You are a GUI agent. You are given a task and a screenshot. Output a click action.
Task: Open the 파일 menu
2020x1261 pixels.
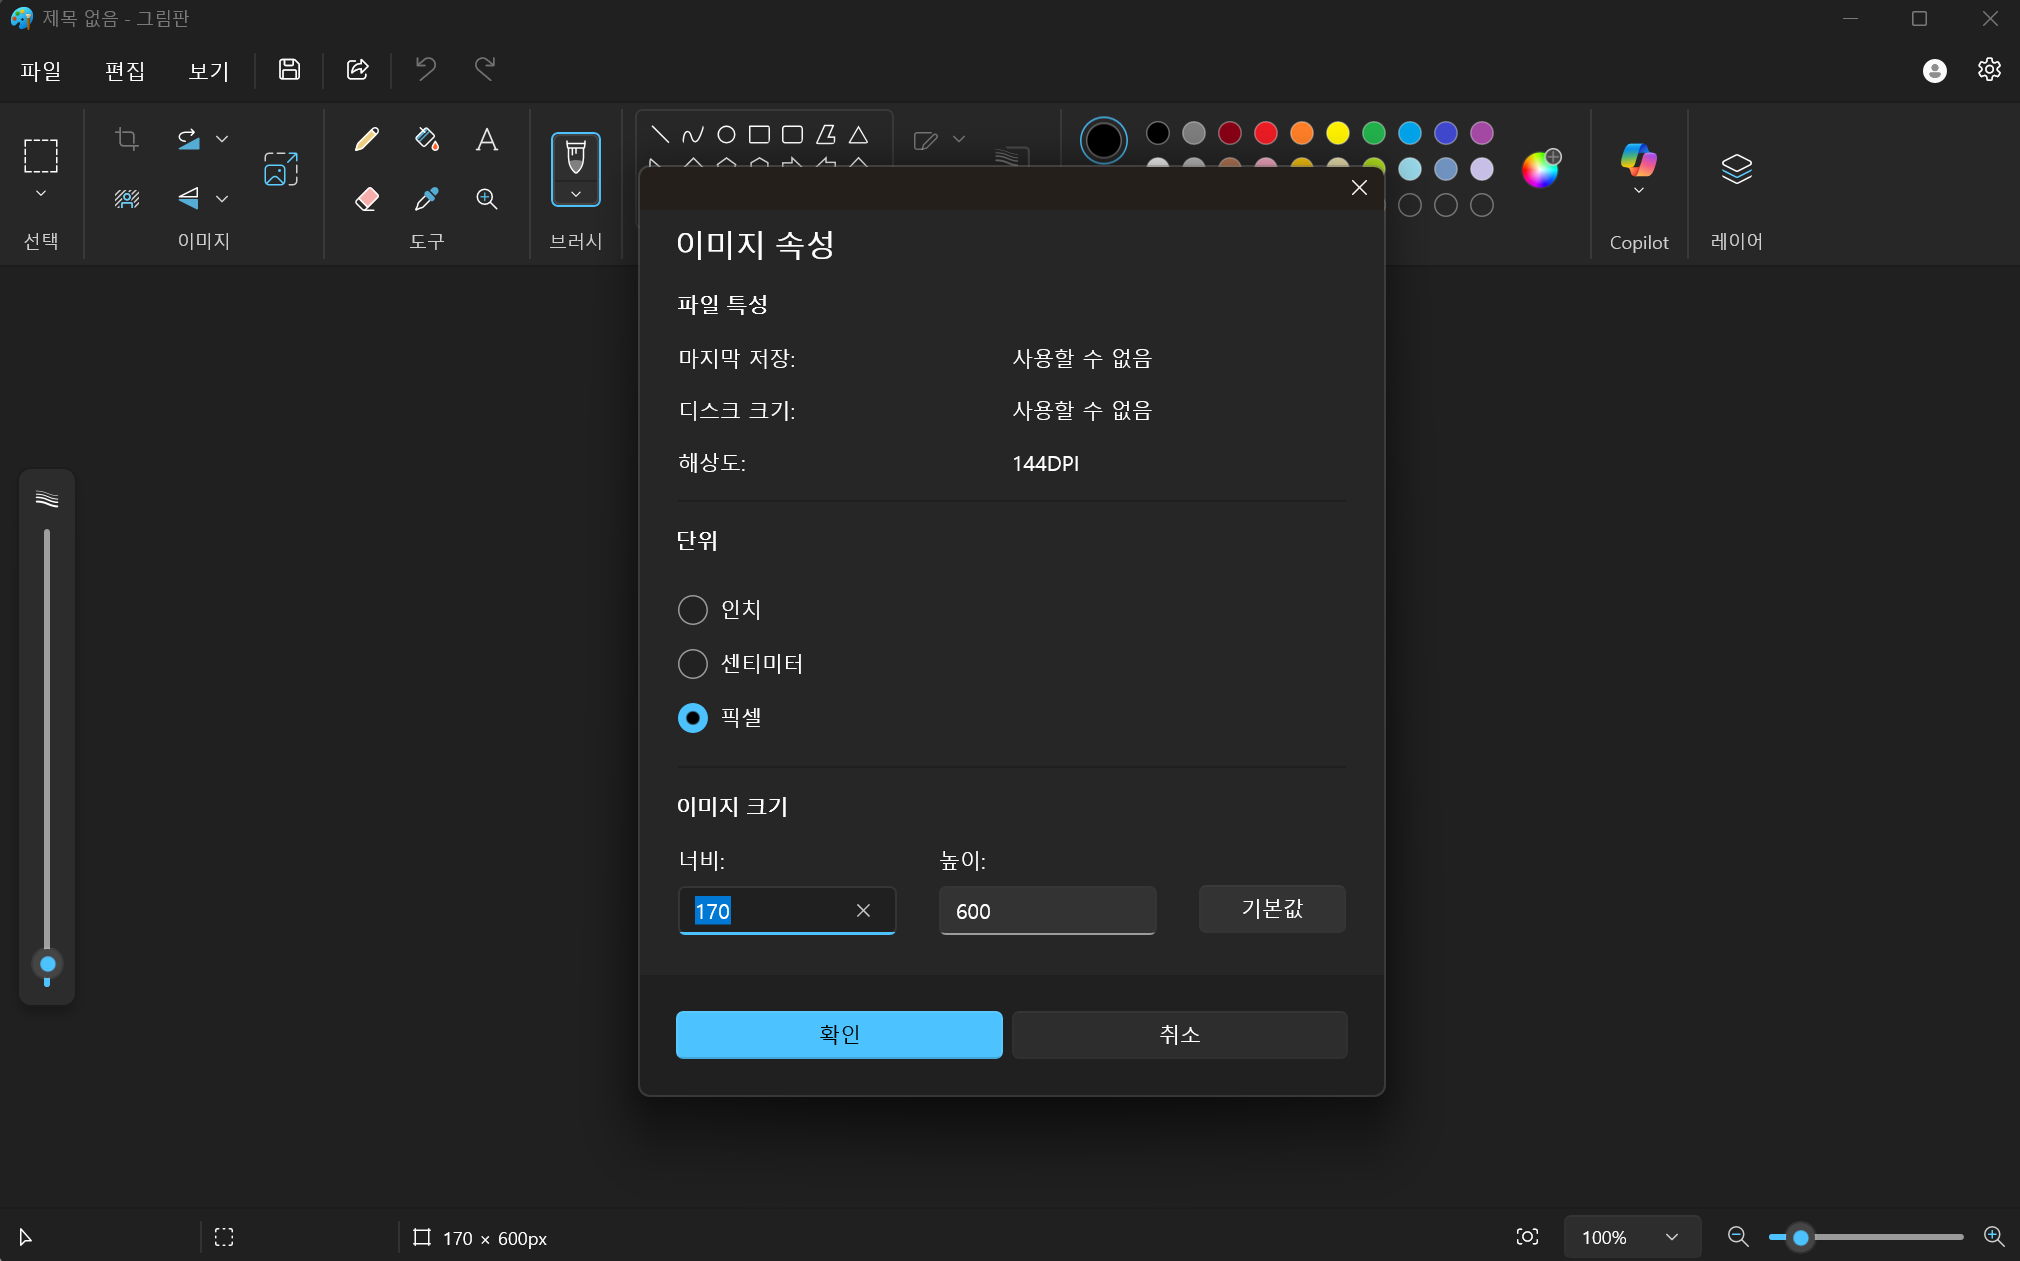point(41,70)
